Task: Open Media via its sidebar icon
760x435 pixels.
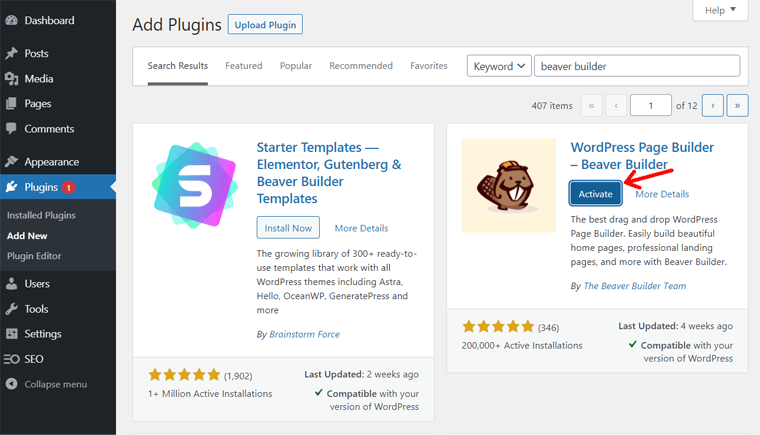Action: tap(12, 78)
